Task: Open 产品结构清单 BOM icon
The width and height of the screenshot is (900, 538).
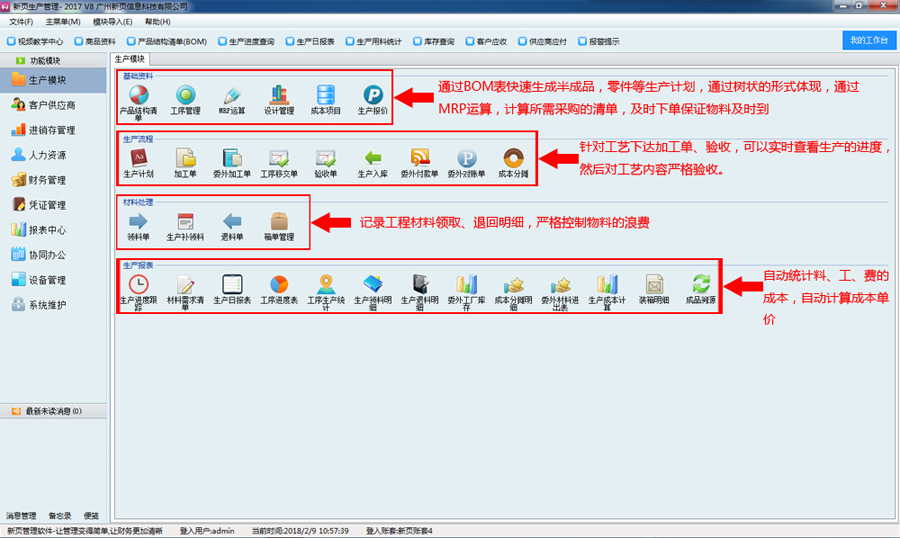Action: (137, 95)
